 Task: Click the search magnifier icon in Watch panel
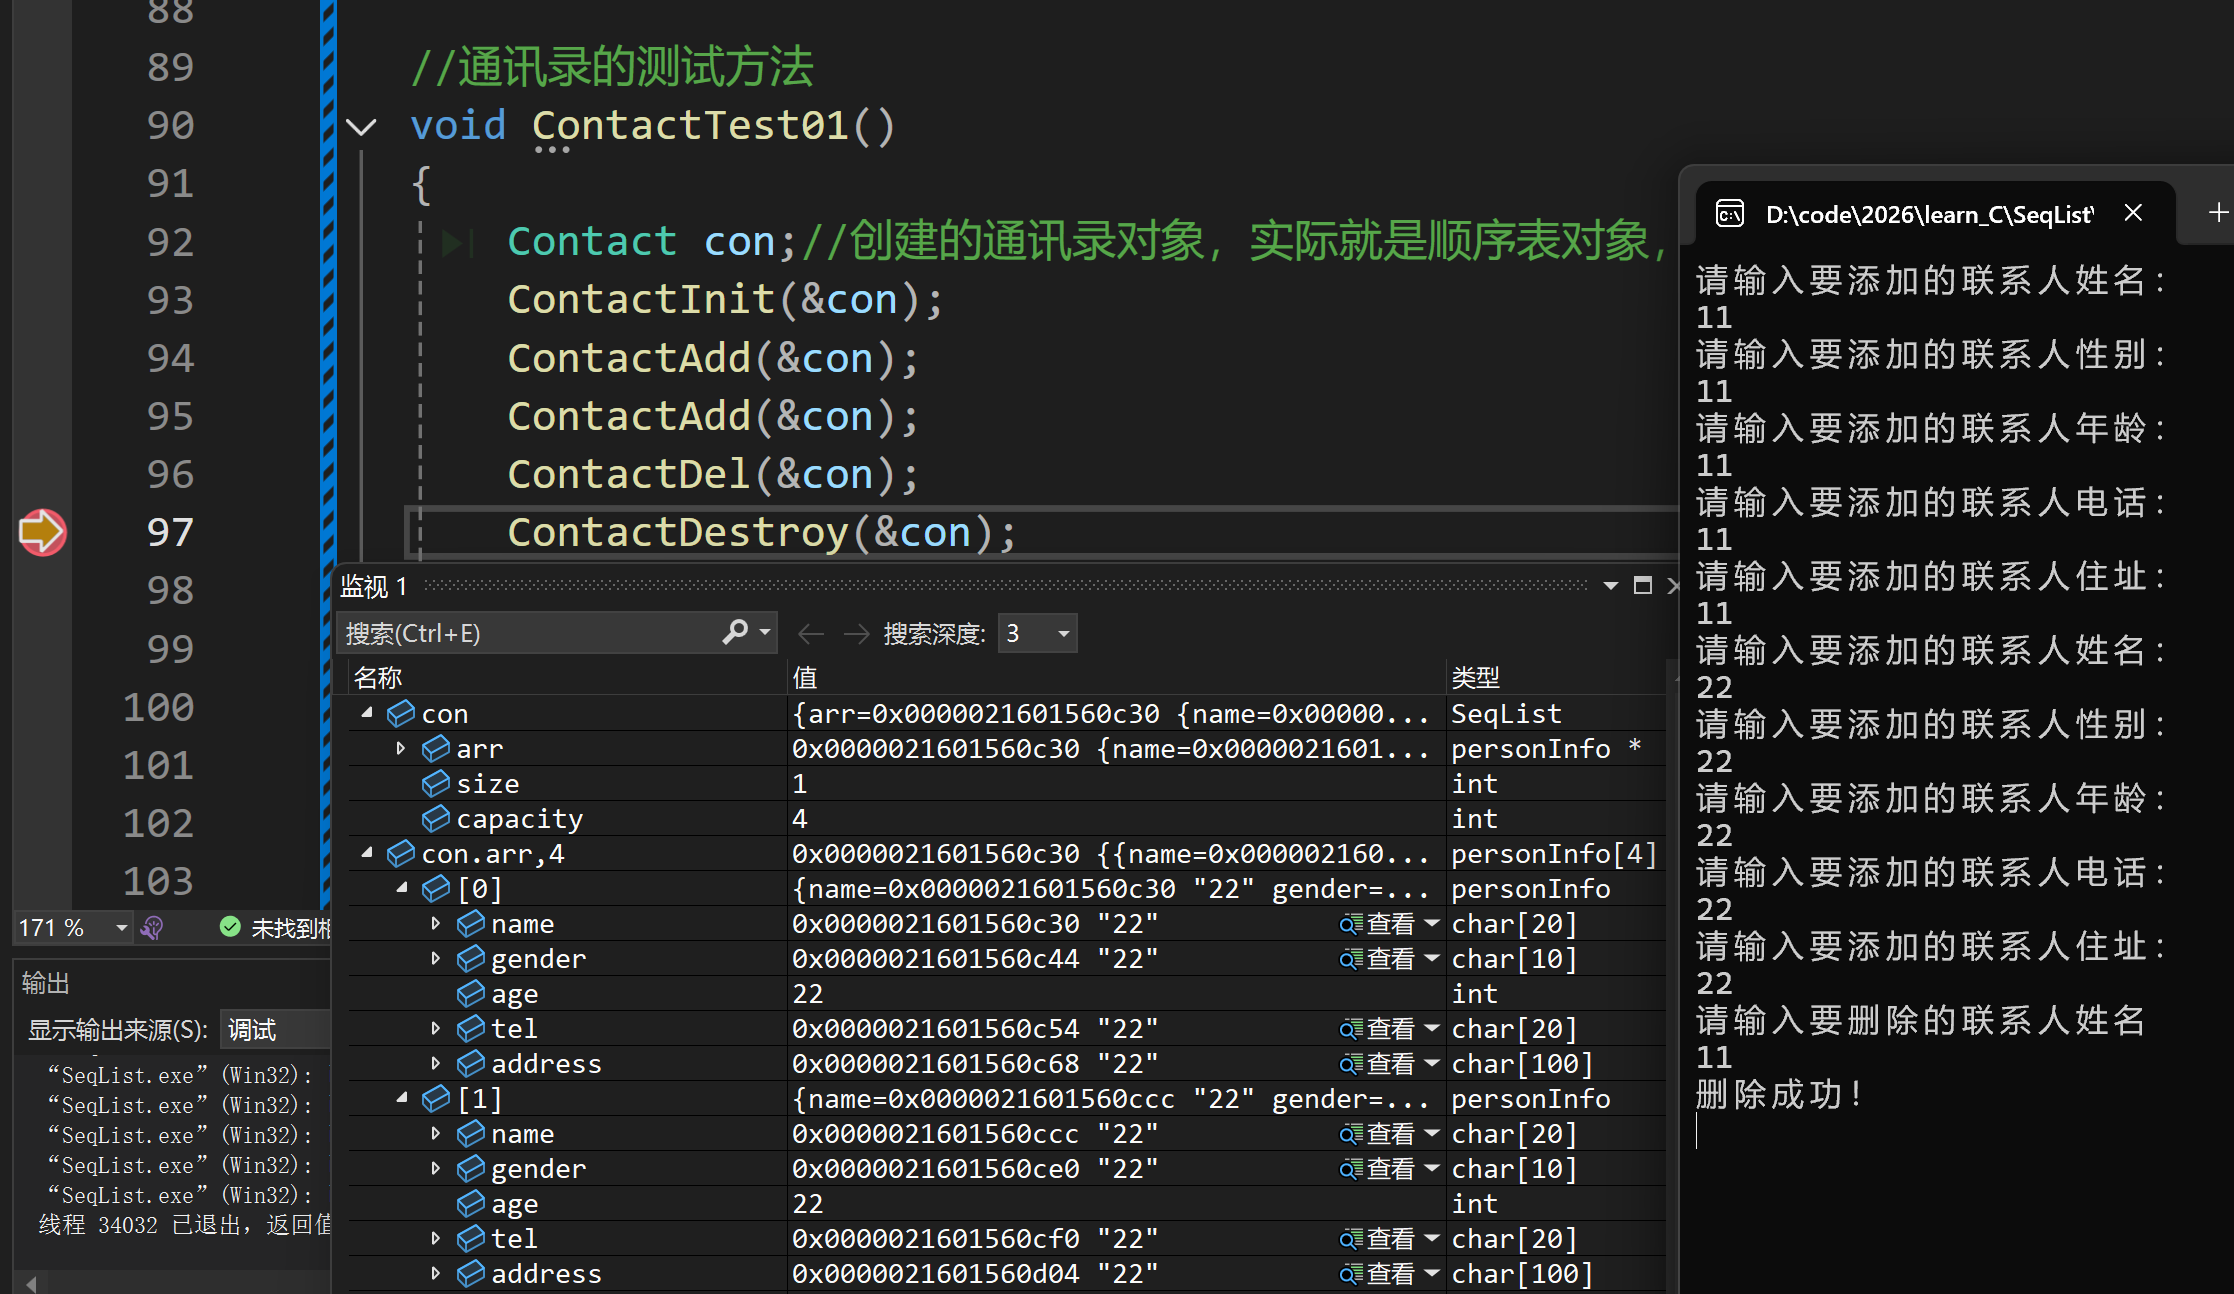coord(735,632)
